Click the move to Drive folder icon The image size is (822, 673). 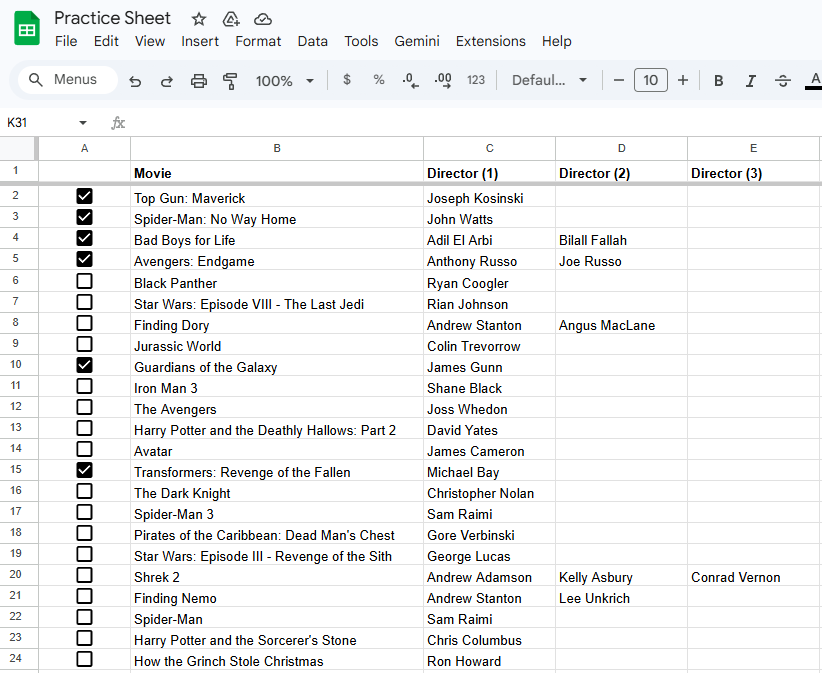click(231, 19)
